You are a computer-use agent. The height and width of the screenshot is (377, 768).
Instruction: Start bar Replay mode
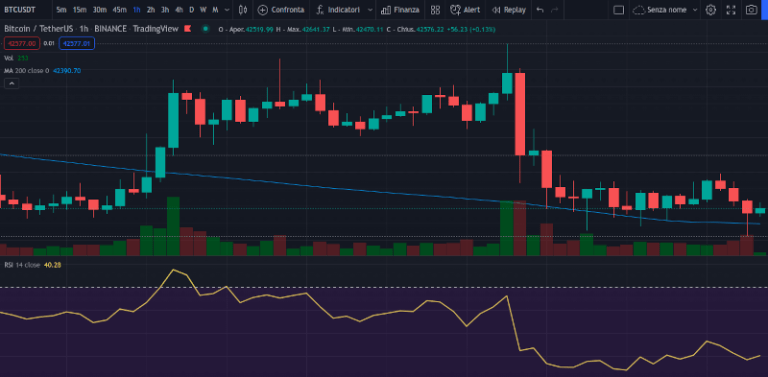pos(509,10)
